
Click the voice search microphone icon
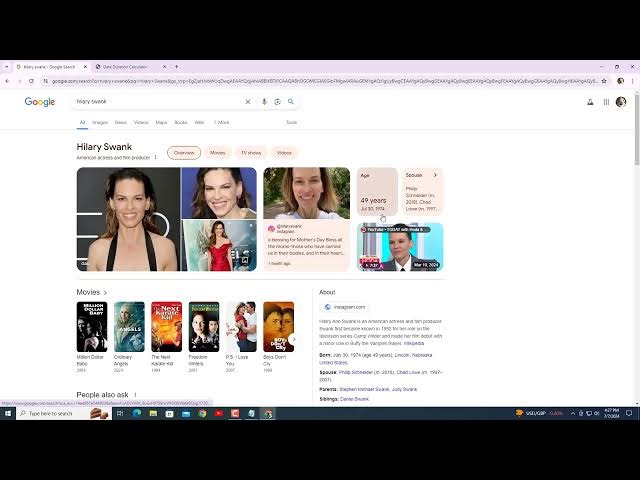(264, 102)
